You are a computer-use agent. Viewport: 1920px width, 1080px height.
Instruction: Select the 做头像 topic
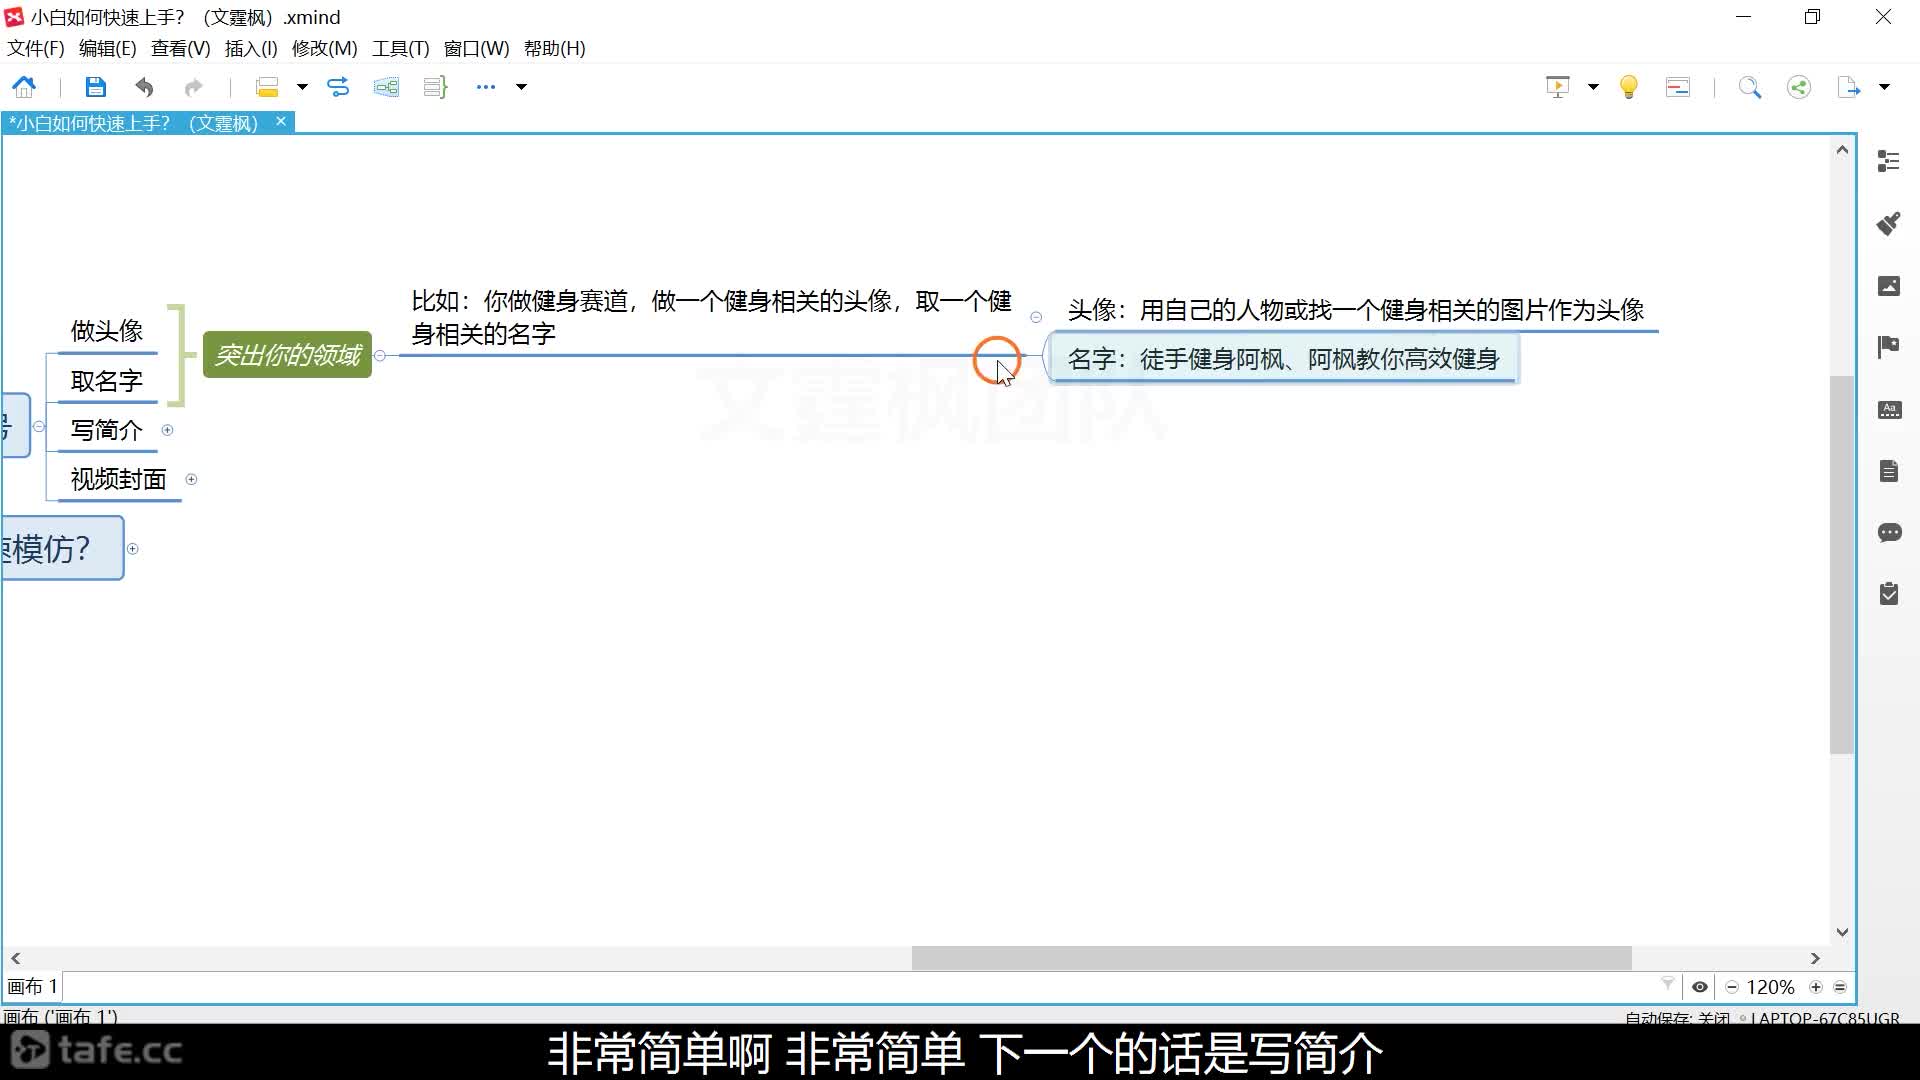[x=107, y=331]
